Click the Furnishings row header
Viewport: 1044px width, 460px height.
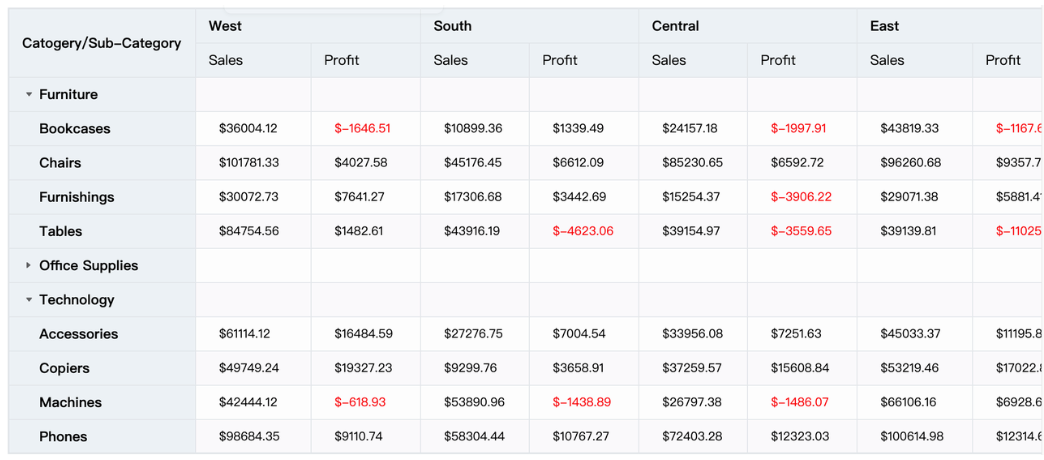(x=77, y=197)
